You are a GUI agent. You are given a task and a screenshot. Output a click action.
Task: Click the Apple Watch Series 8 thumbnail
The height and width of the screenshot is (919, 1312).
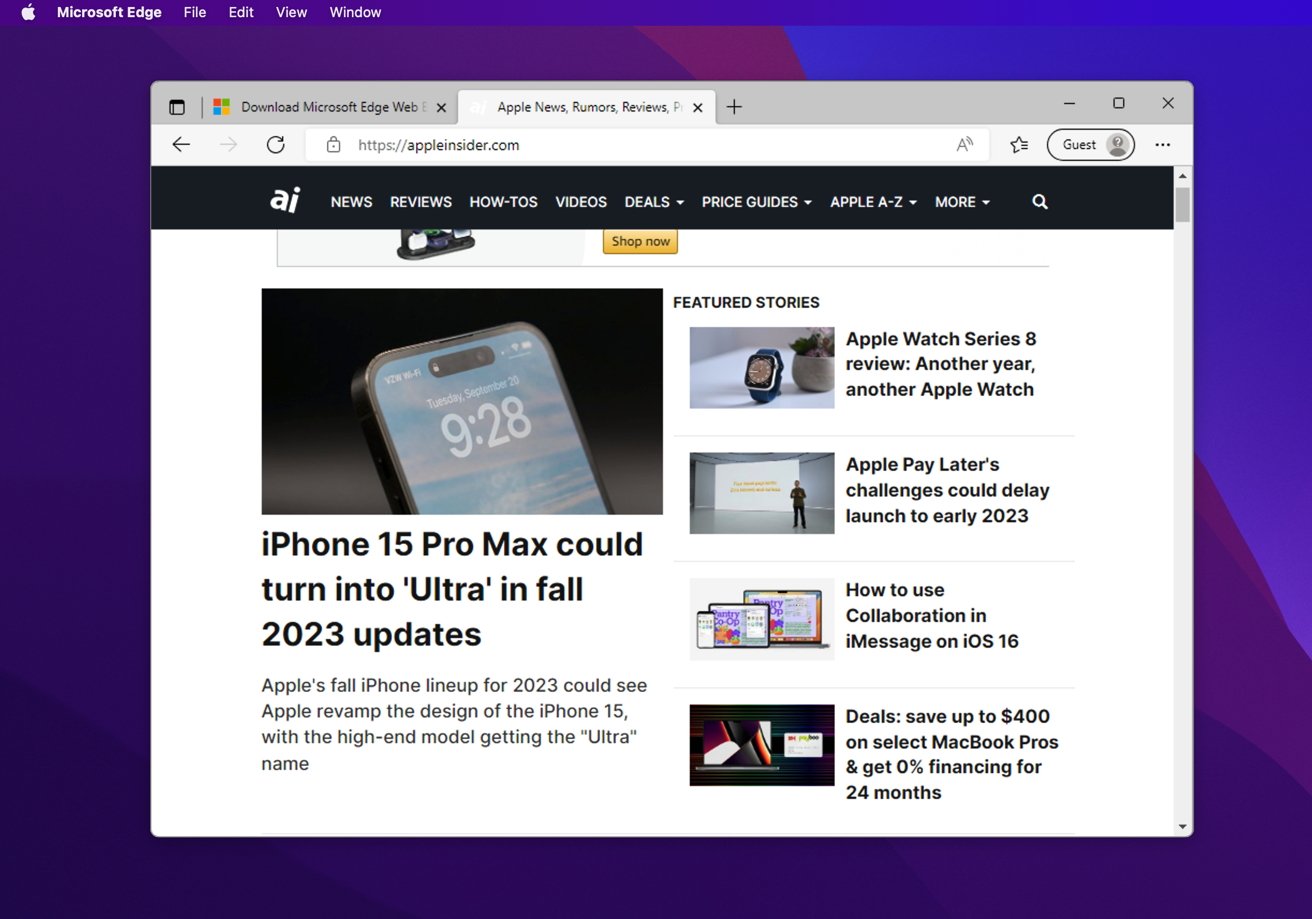pyautogui.click(x=761, y=367)
